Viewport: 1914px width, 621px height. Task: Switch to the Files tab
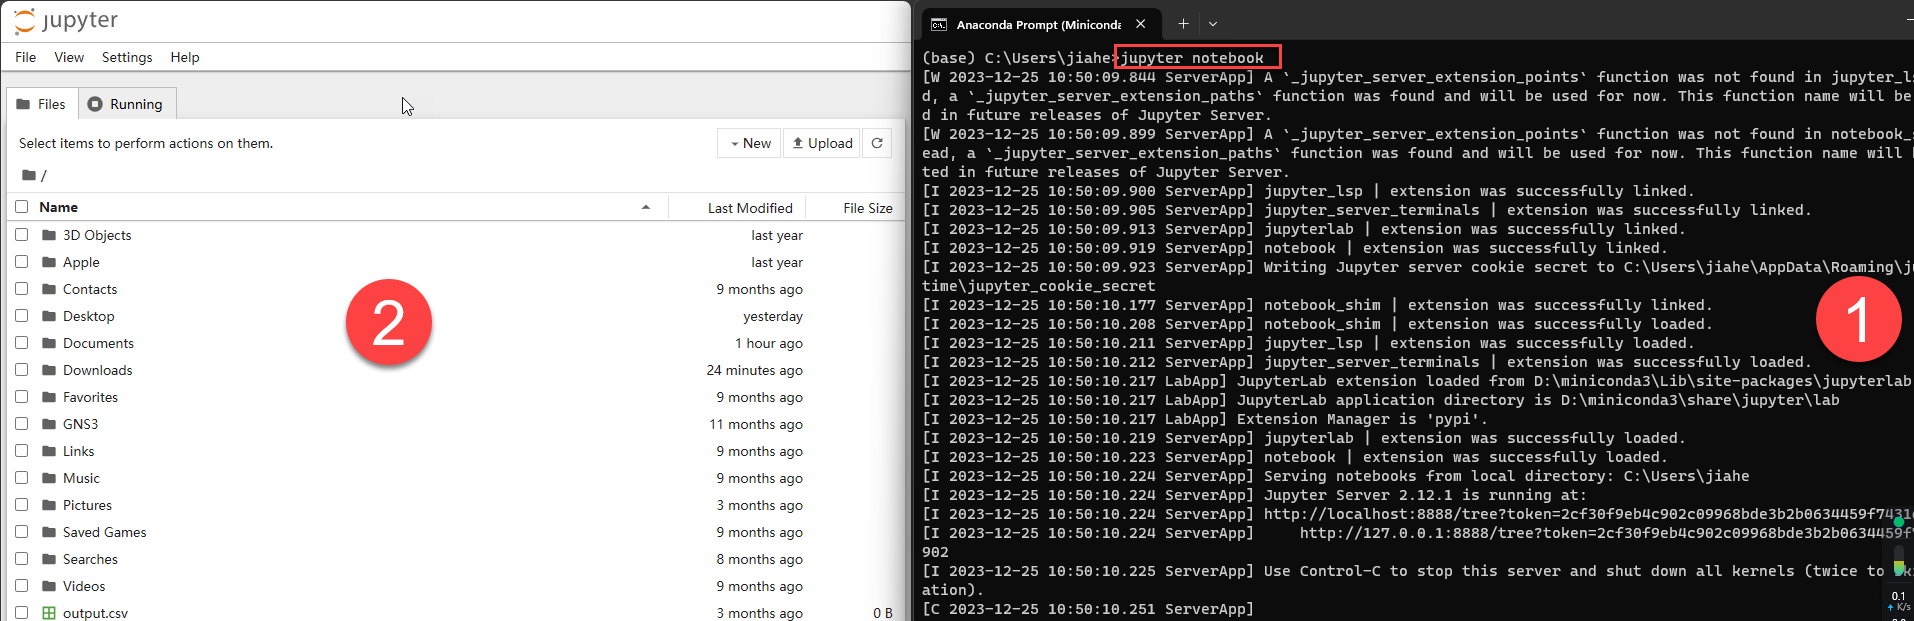coord(42,104)
